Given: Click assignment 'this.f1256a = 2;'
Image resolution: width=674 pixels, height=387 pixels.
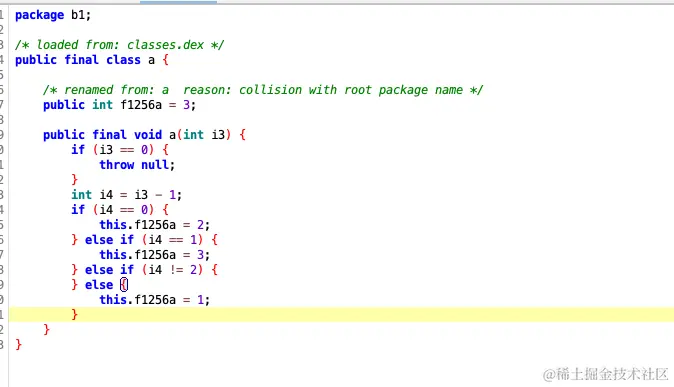Looking at the screenshot, I should click(x=155, y=225).
